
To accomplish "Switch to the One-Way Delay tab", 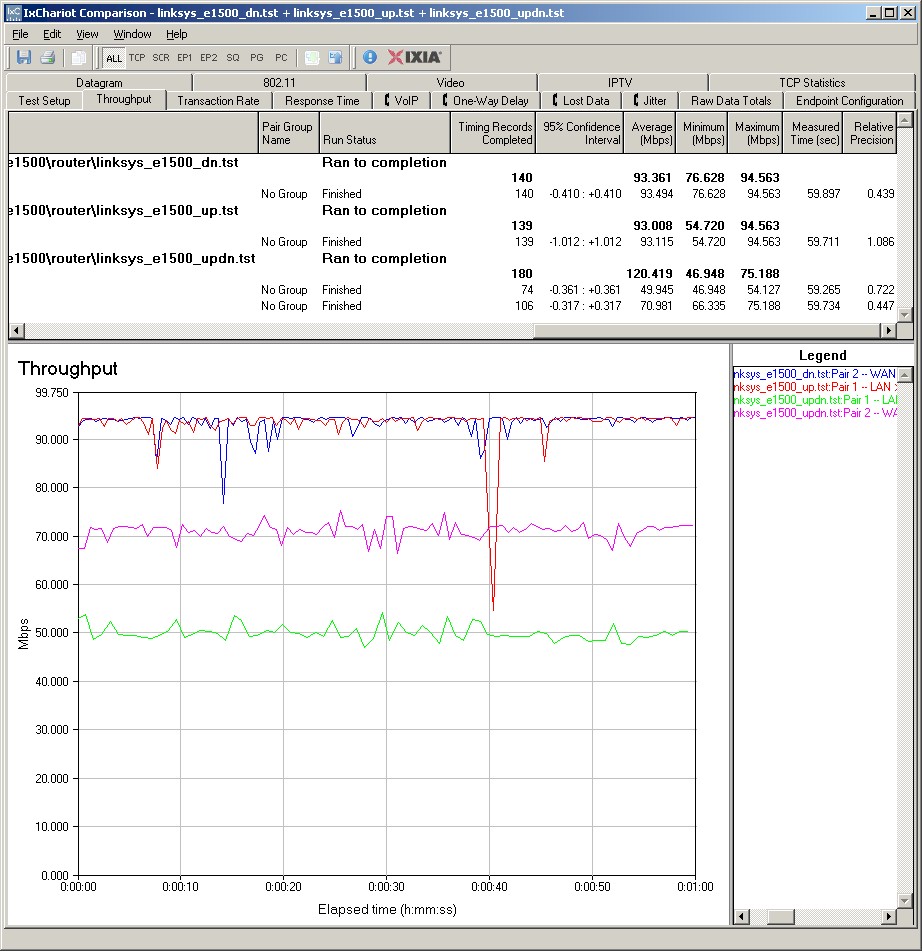I will click(x=485, y=101).
